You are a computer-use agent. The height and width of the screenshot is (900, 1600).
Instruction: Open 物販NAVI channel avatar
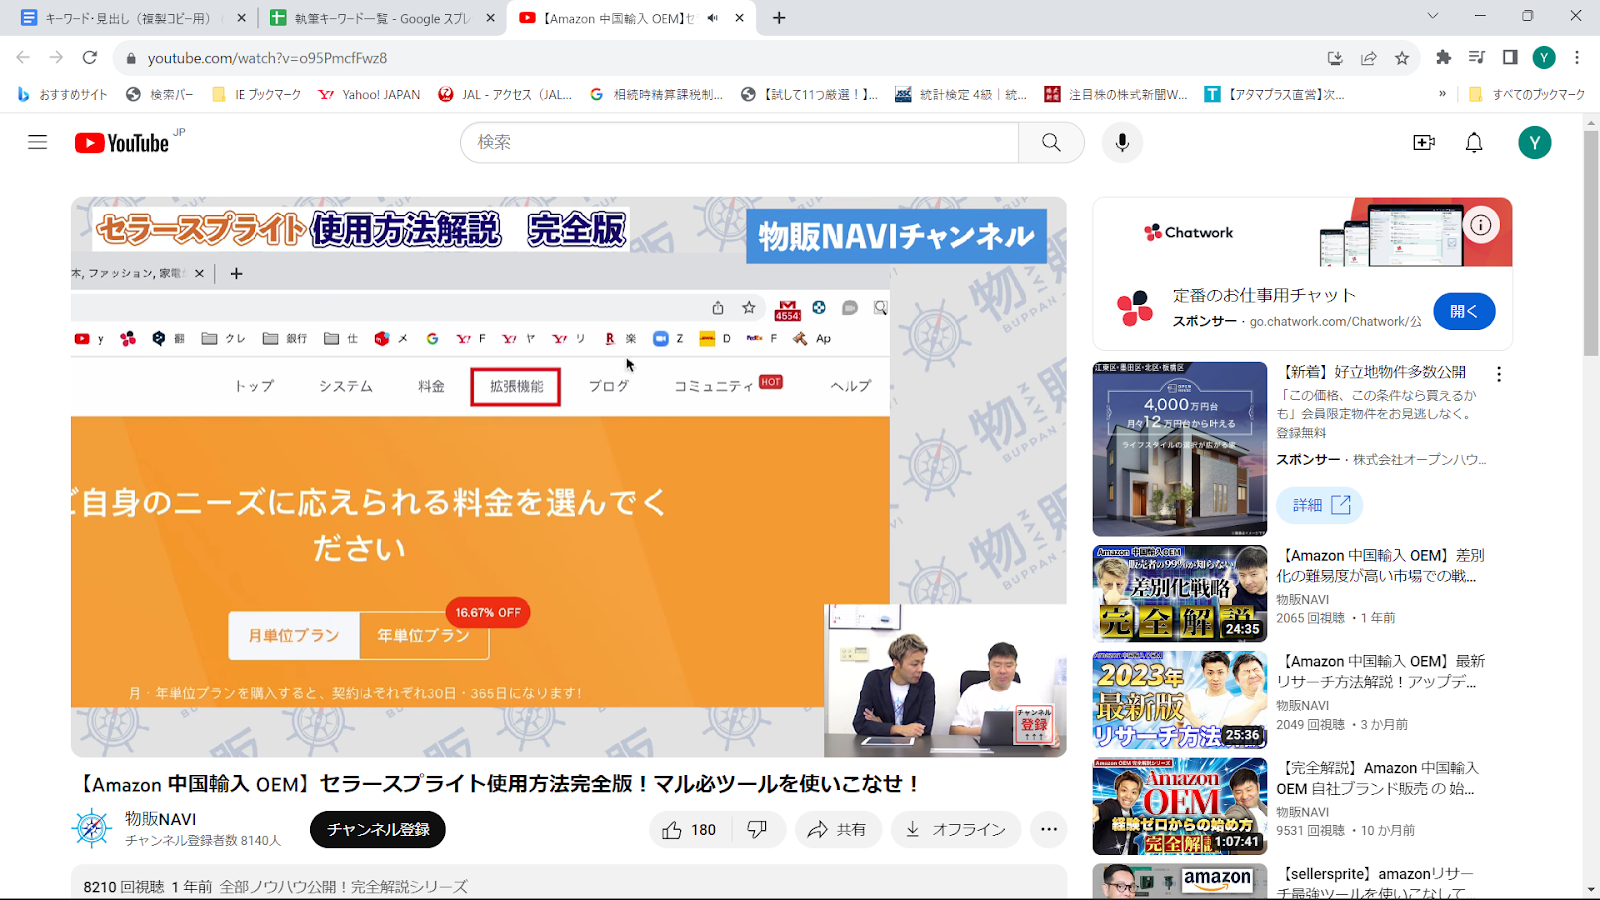coord(92,828)
